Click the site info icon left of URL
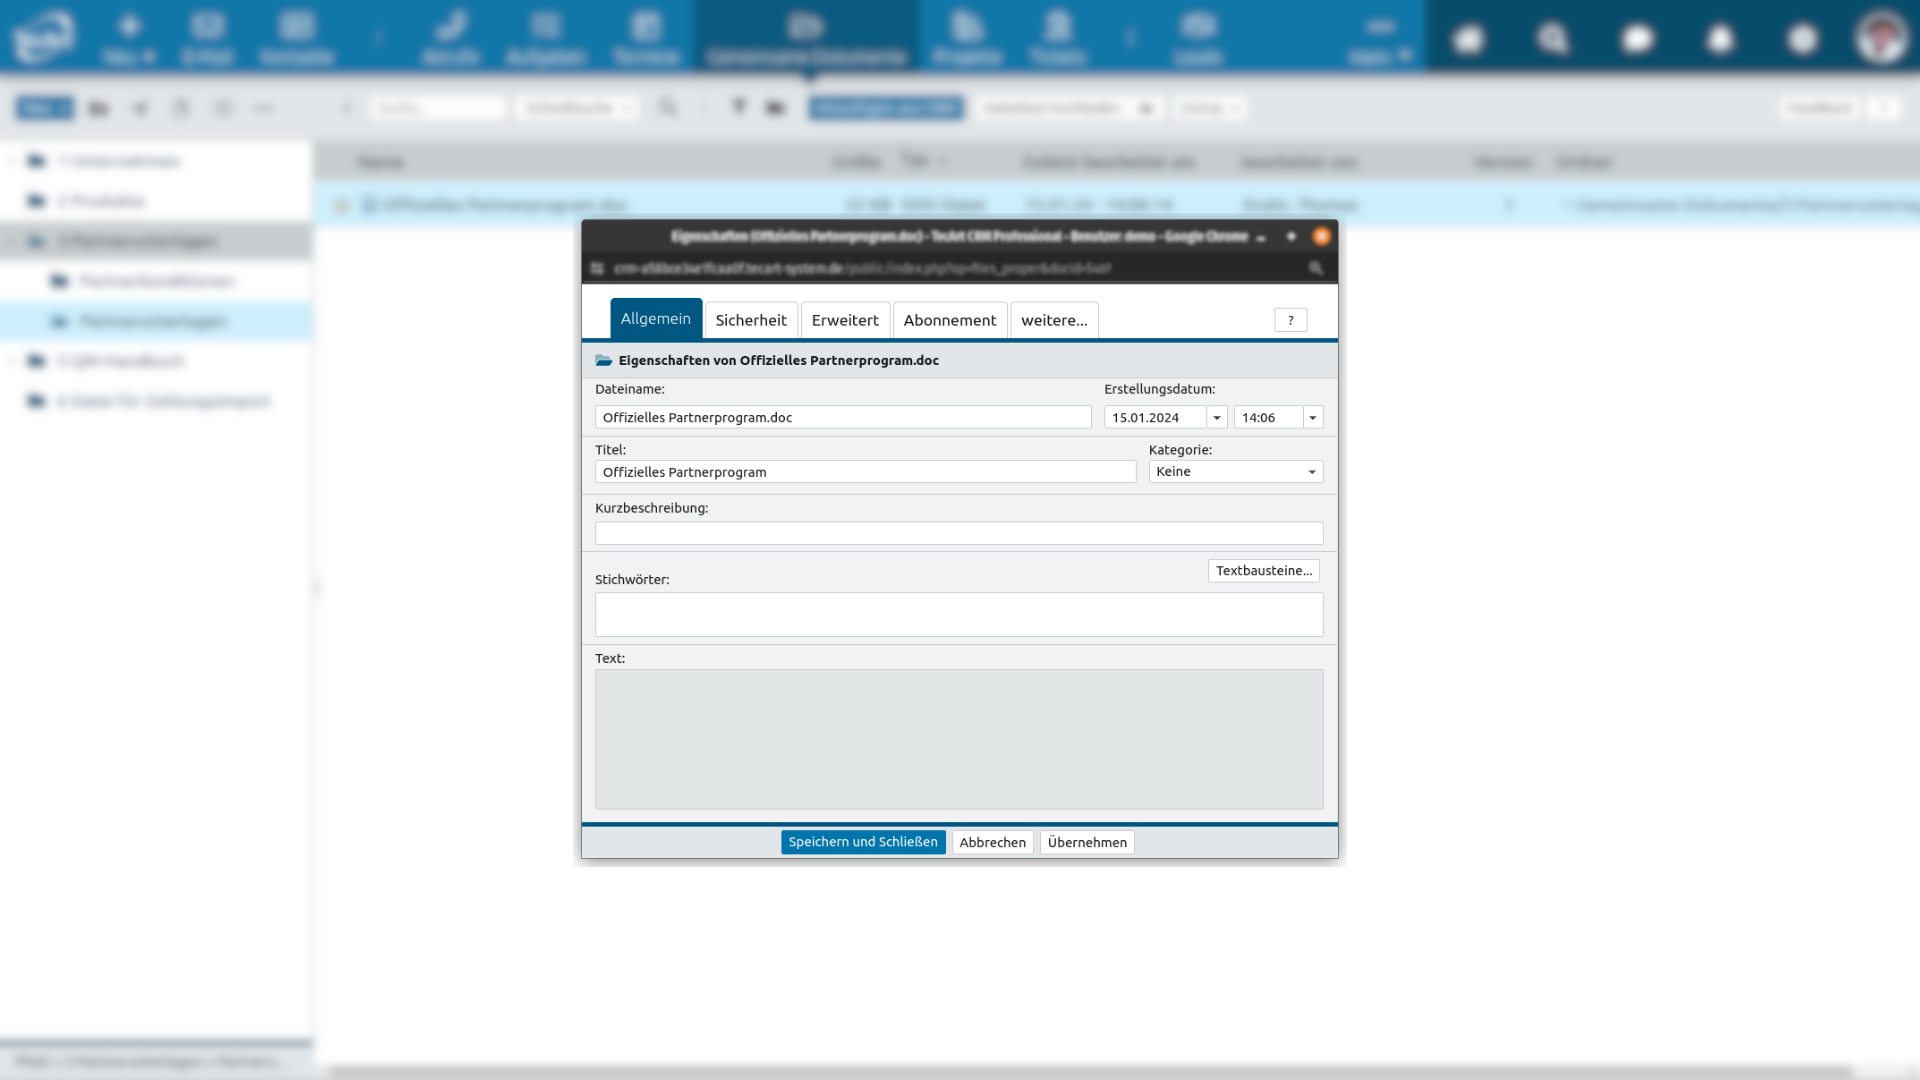Image resolution: width=1920 pixels, height=1080 pixels. 597,268
